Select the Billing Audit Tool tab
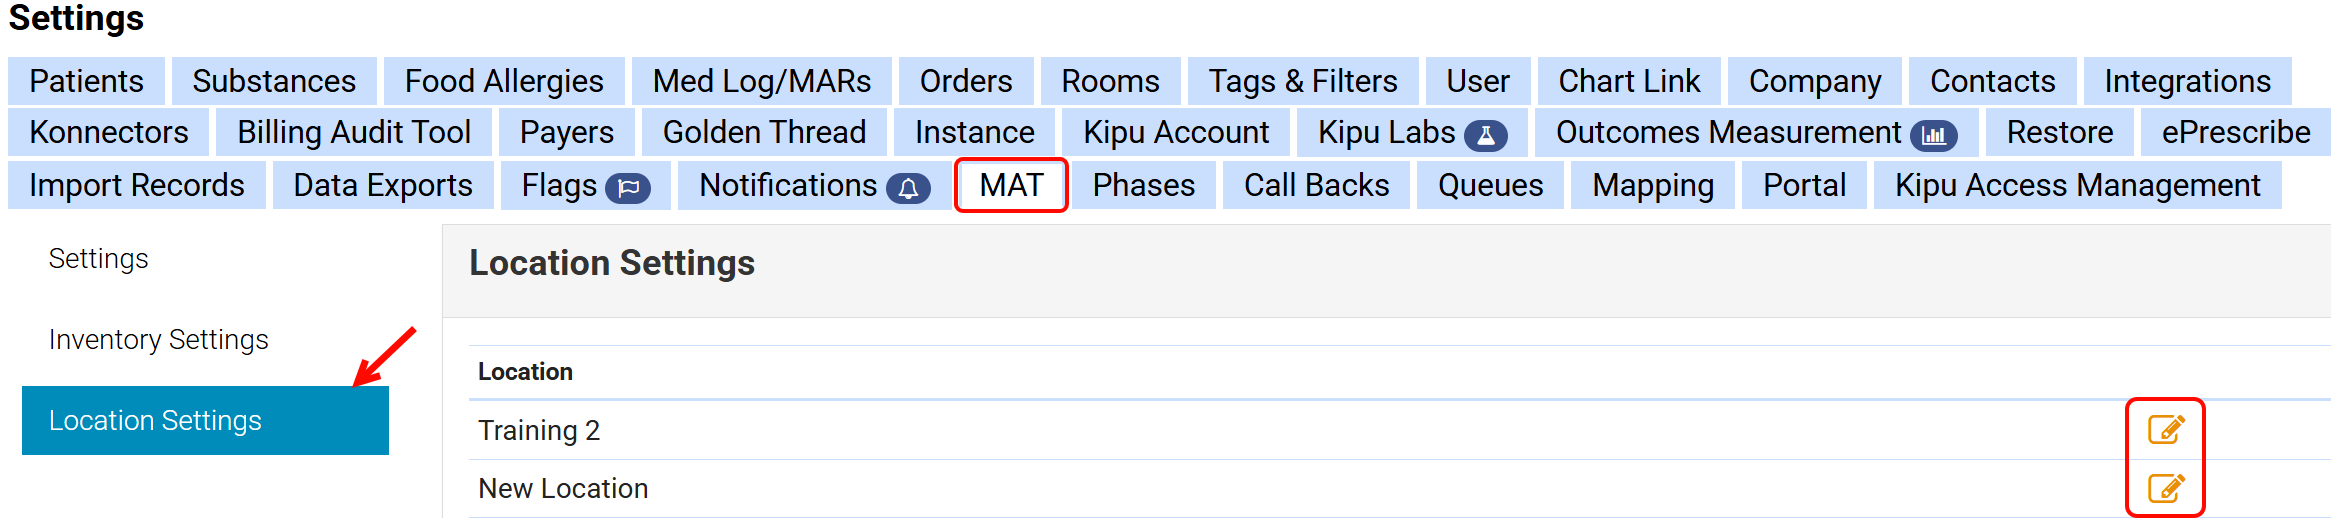This screenshot has width=2331, height=518. (354, 132)
